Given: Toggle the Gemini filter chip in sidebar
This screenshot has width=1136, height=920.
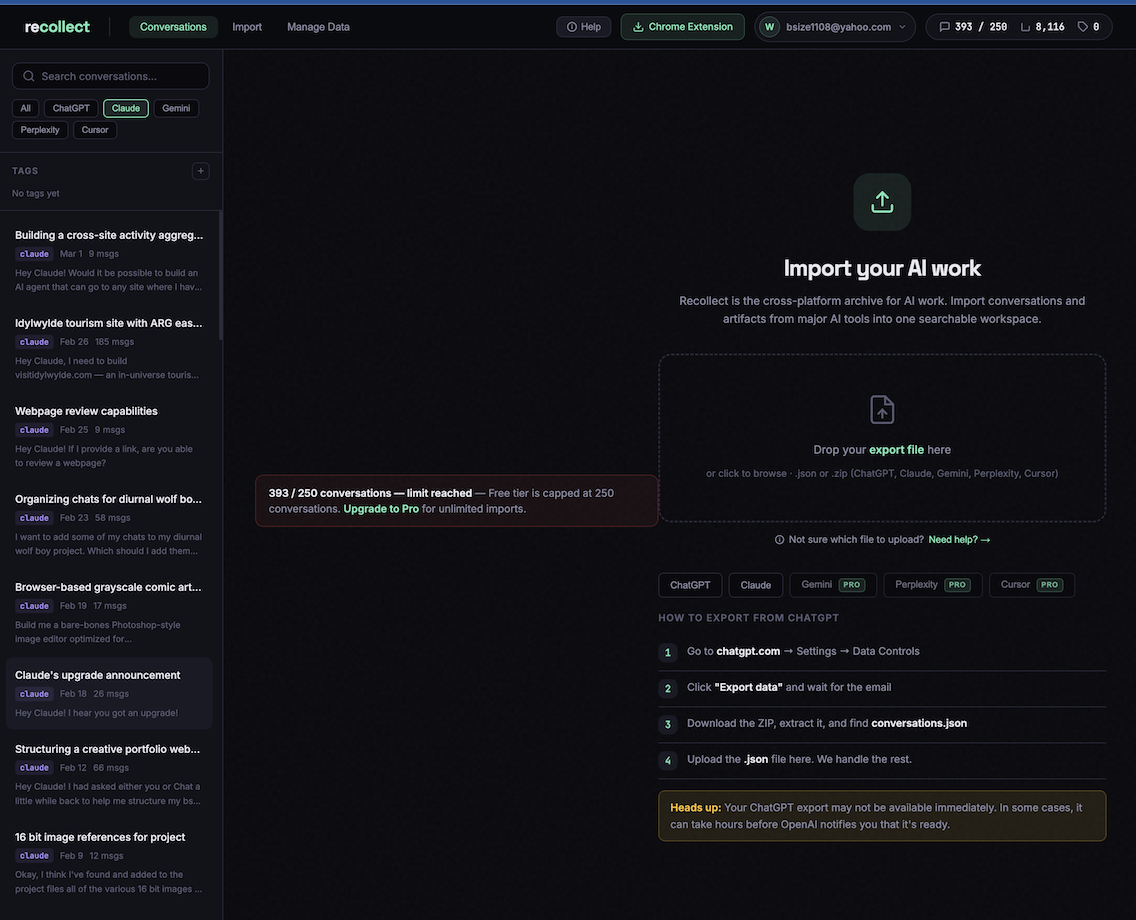Looking at the screenshot, I should coord(176,108).
